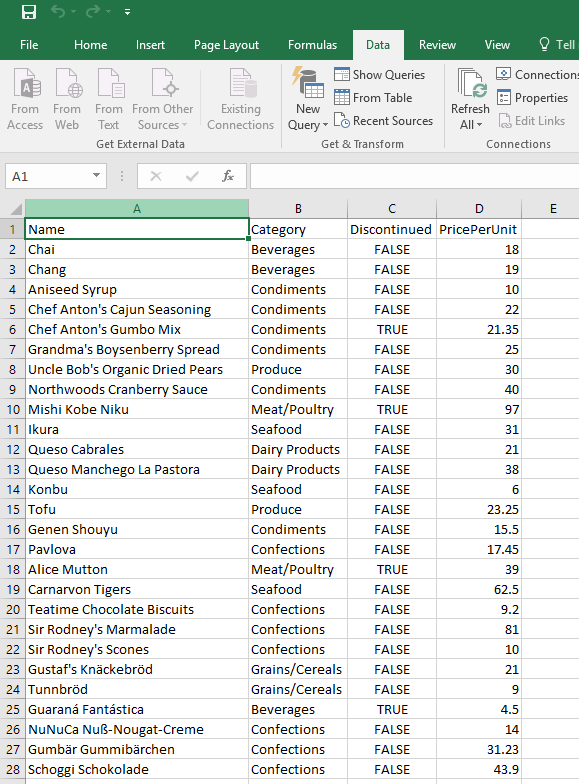579x784 pixels.
Task: Open Existing Connections
Action: 240,99
